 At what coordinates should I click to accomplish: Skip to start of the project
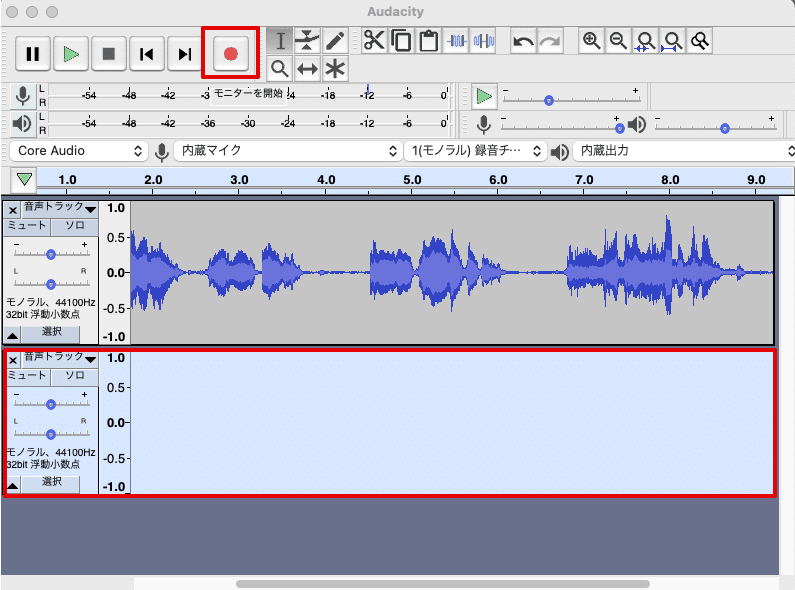click(147, 54)
